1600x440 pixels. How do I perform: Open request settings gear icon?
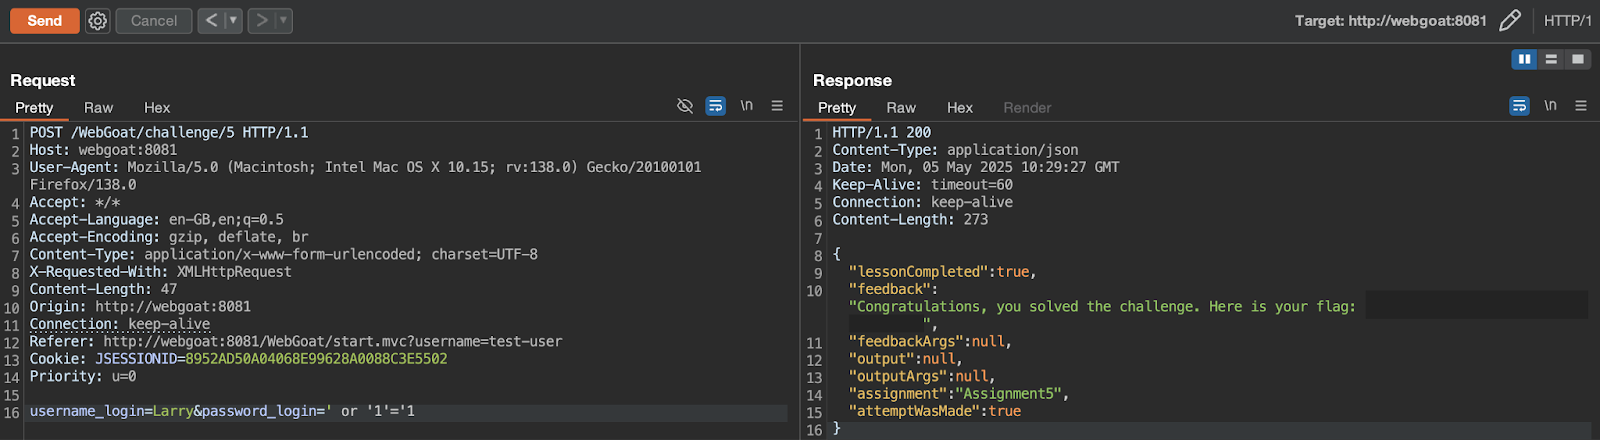pyautogui.click(x=97, y=20)
